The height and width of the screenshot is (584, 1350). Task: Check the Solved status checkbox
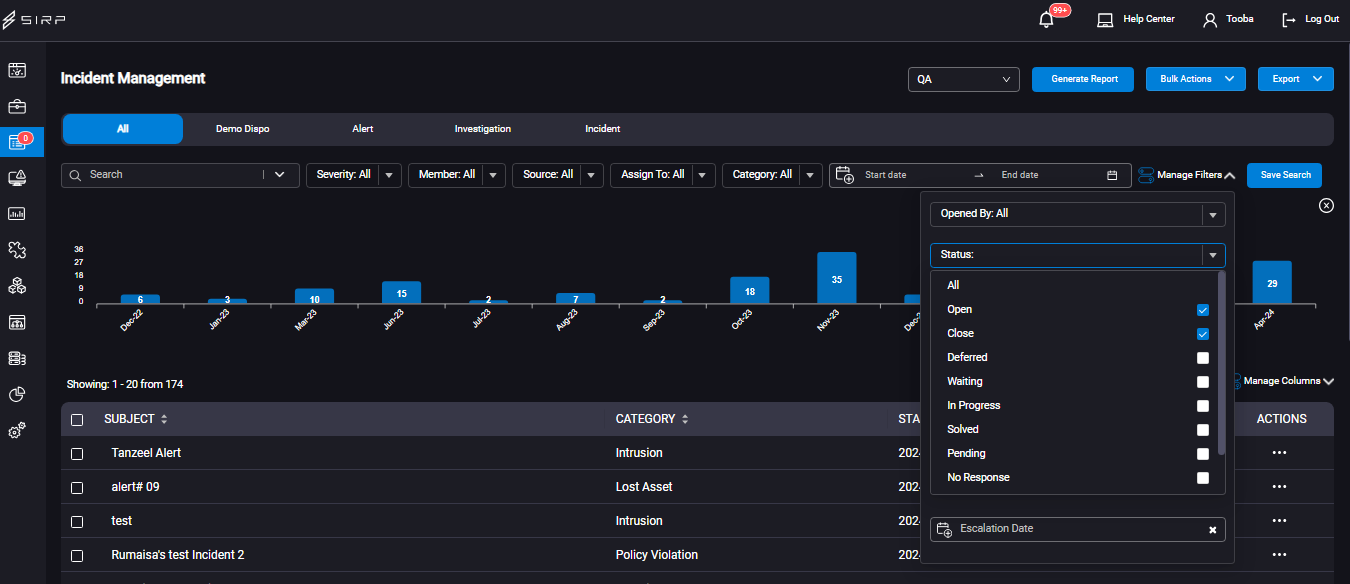coord(1203,430)
